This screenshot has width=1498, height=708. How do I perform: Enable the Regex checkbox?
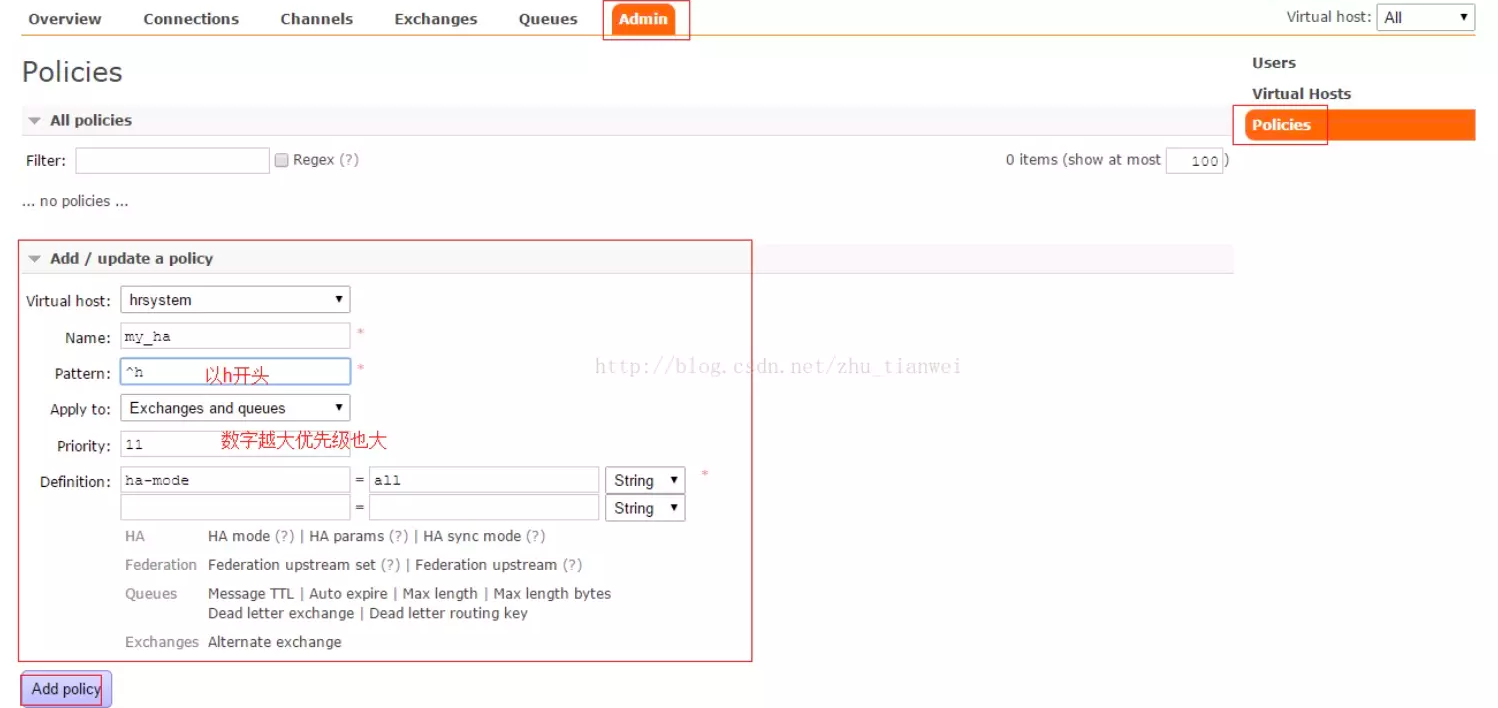coord(282,160)
